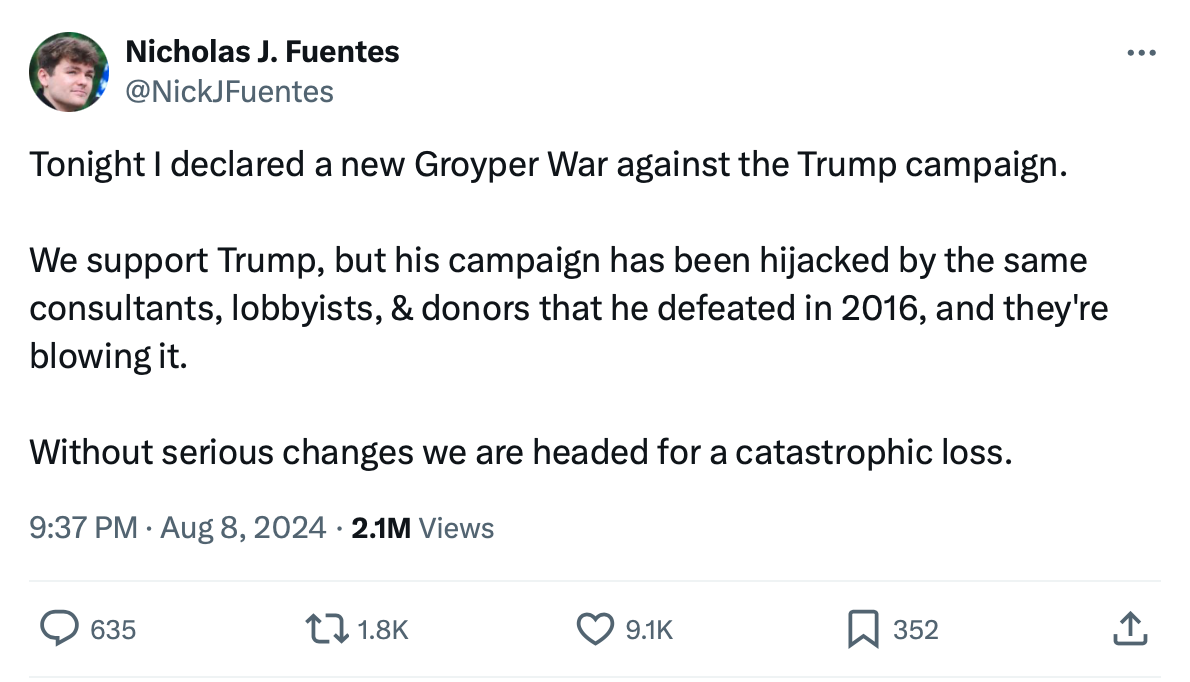Screen dimensions: 1190x682
Task: Open the Nicholas J. Fuentes display name
Action: tap(262, 52)
